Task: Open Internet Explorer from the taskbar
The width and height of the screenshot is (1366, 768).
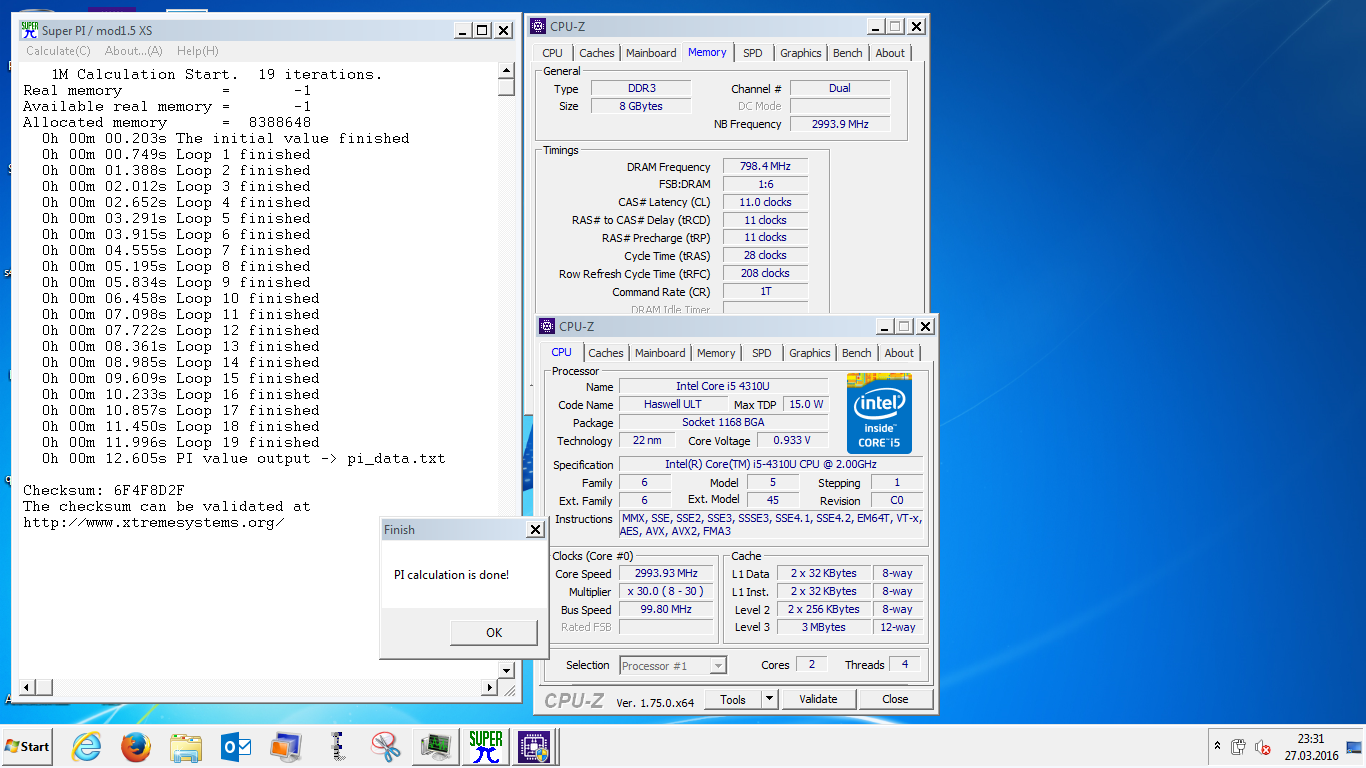Action: click(x=87, y=746)
